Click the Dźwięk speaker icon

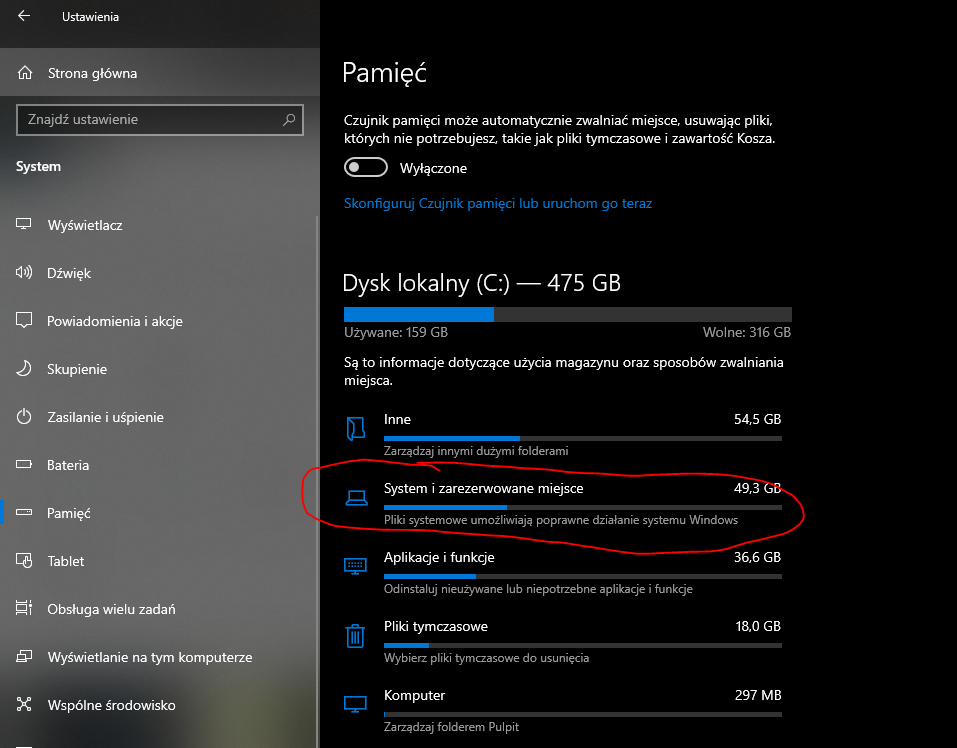[x=24, y=272]
